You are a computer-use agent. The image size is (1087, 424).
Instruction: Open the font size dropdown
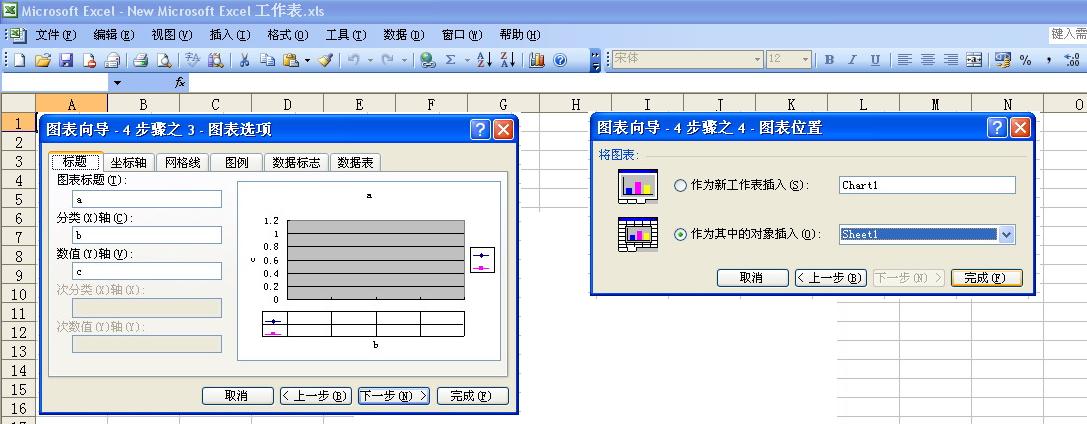[805, 60]
